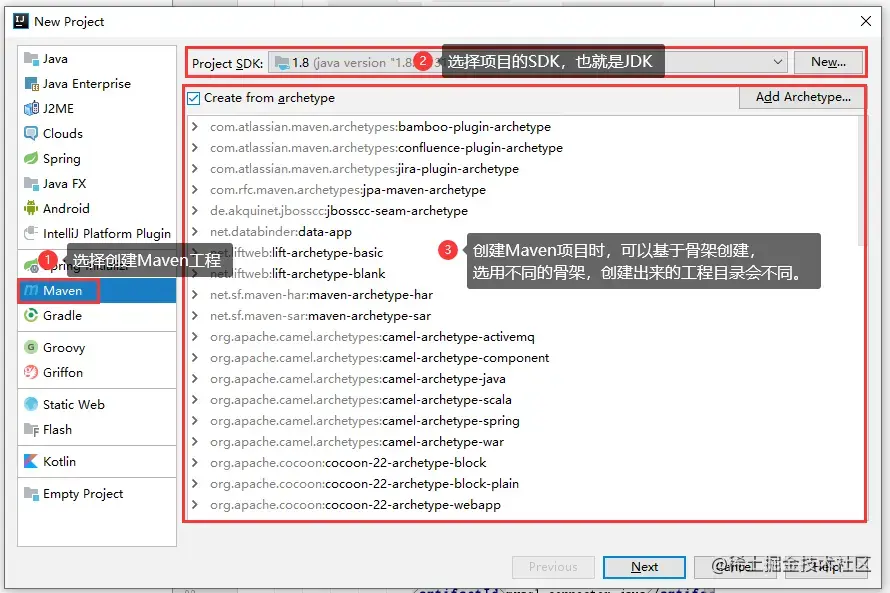Select camel-archetype-war row text

pyautogui.click(x=356, y=441)
